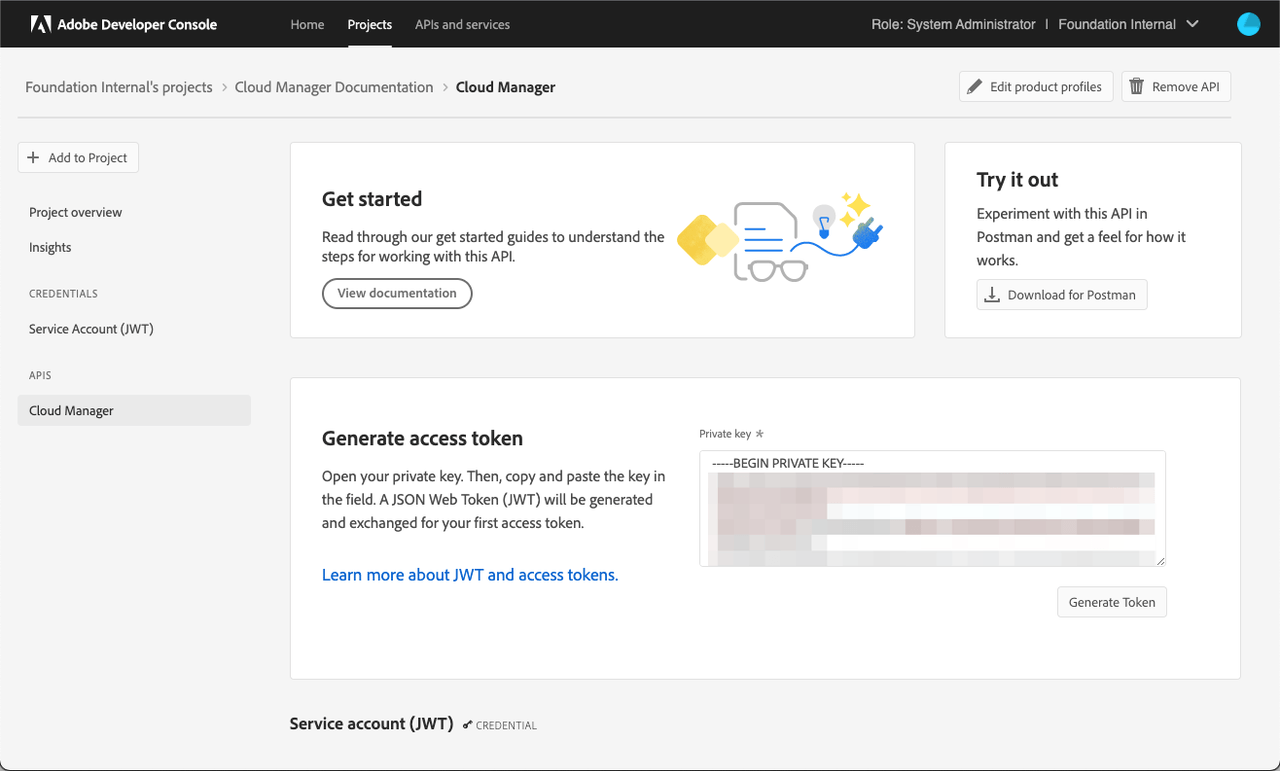This screenshot has width=1280, height=771.
Task: Click the Try it out heading
Action: point(1017,180)
